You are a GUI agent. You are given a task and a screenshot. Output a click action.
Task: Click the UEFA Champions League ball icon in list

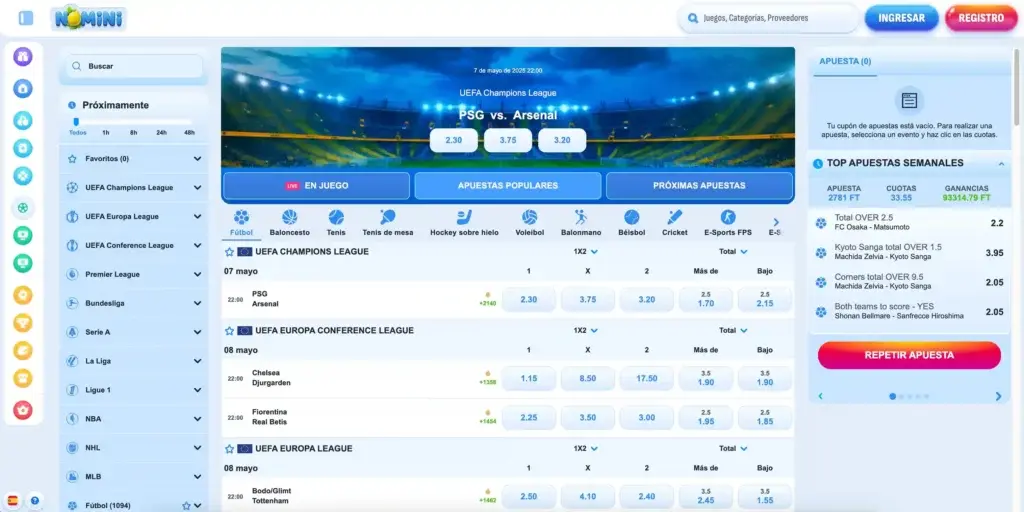pyautogui.click(x=72, y=187)
